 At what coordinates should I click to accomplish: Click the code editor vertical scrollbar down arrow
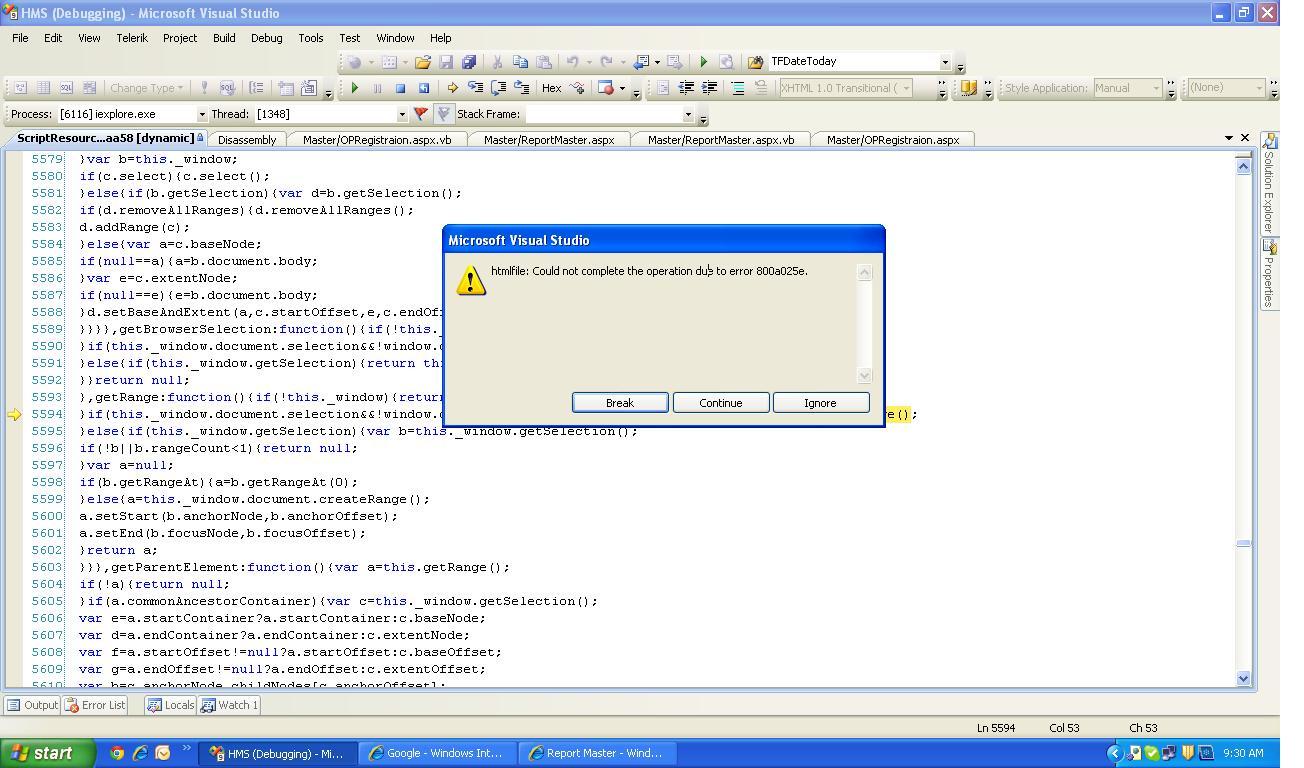(x=1244, y=678)
